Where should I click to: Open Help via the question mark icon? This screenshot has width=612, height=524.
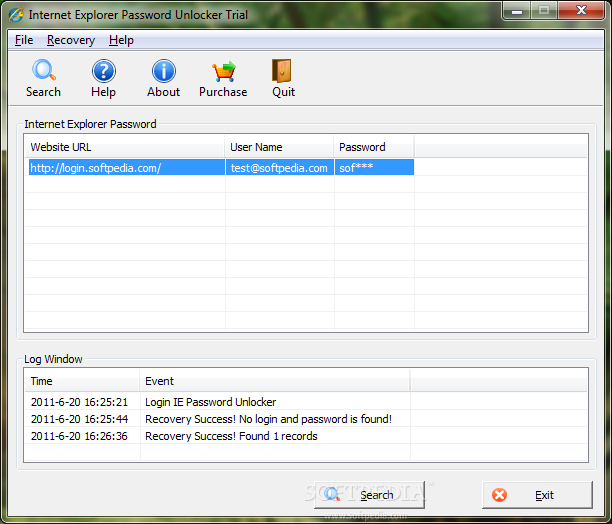tap(104, 71)
